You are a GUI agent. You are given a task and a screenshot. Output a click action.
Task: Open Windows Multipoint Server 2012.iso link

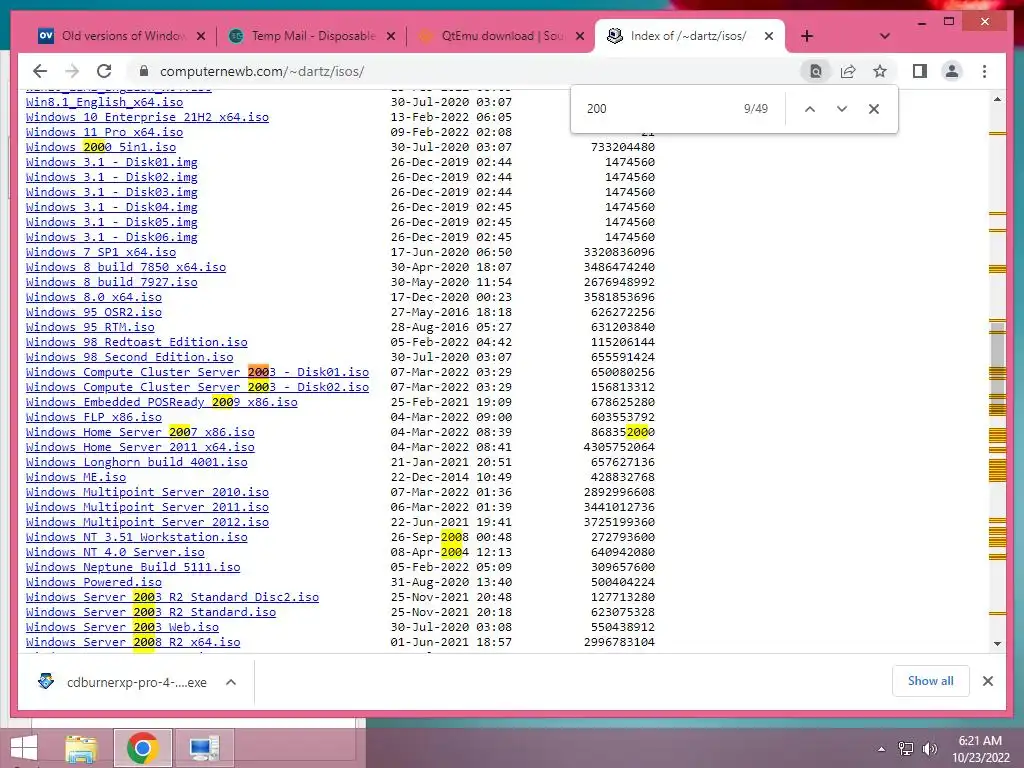(x=147, y=522)
